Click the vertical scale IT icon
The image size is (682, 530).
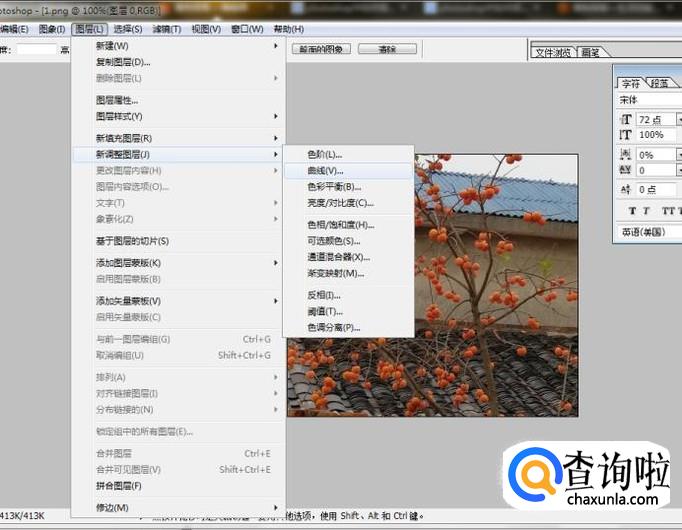[x=626, y=135]
